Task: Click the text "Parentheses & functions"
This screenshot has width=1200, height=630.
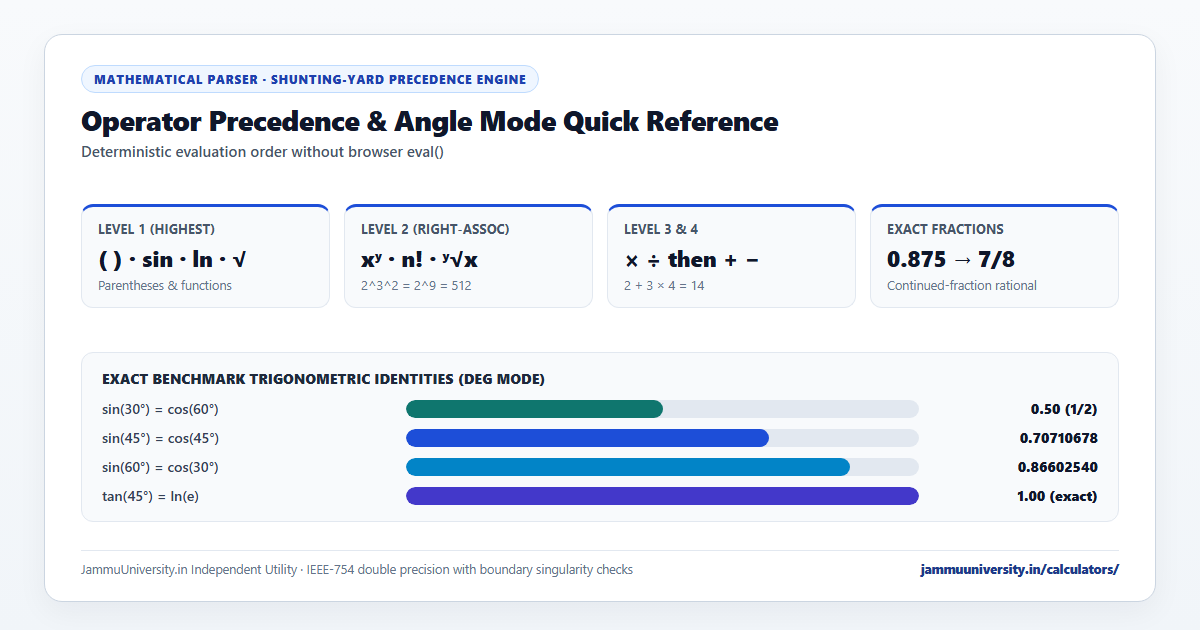Action: [165, 285]
